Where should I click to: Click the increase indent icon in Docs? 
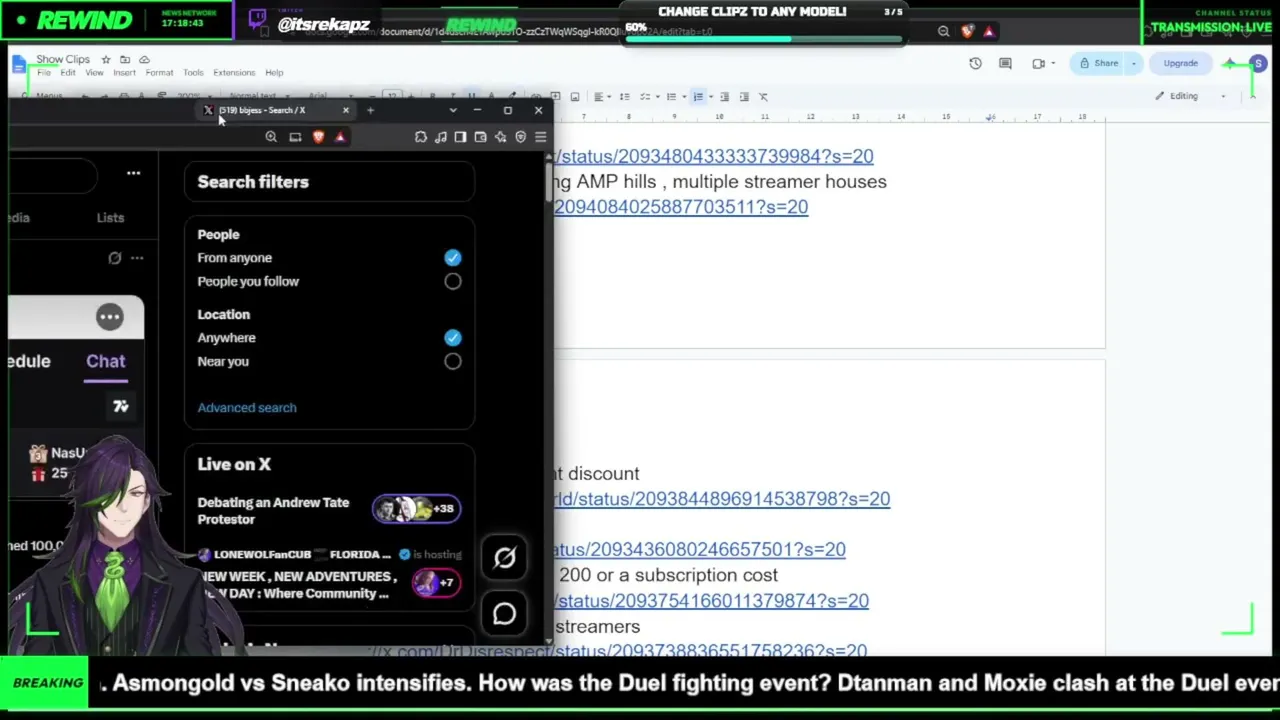pos(743,97)
